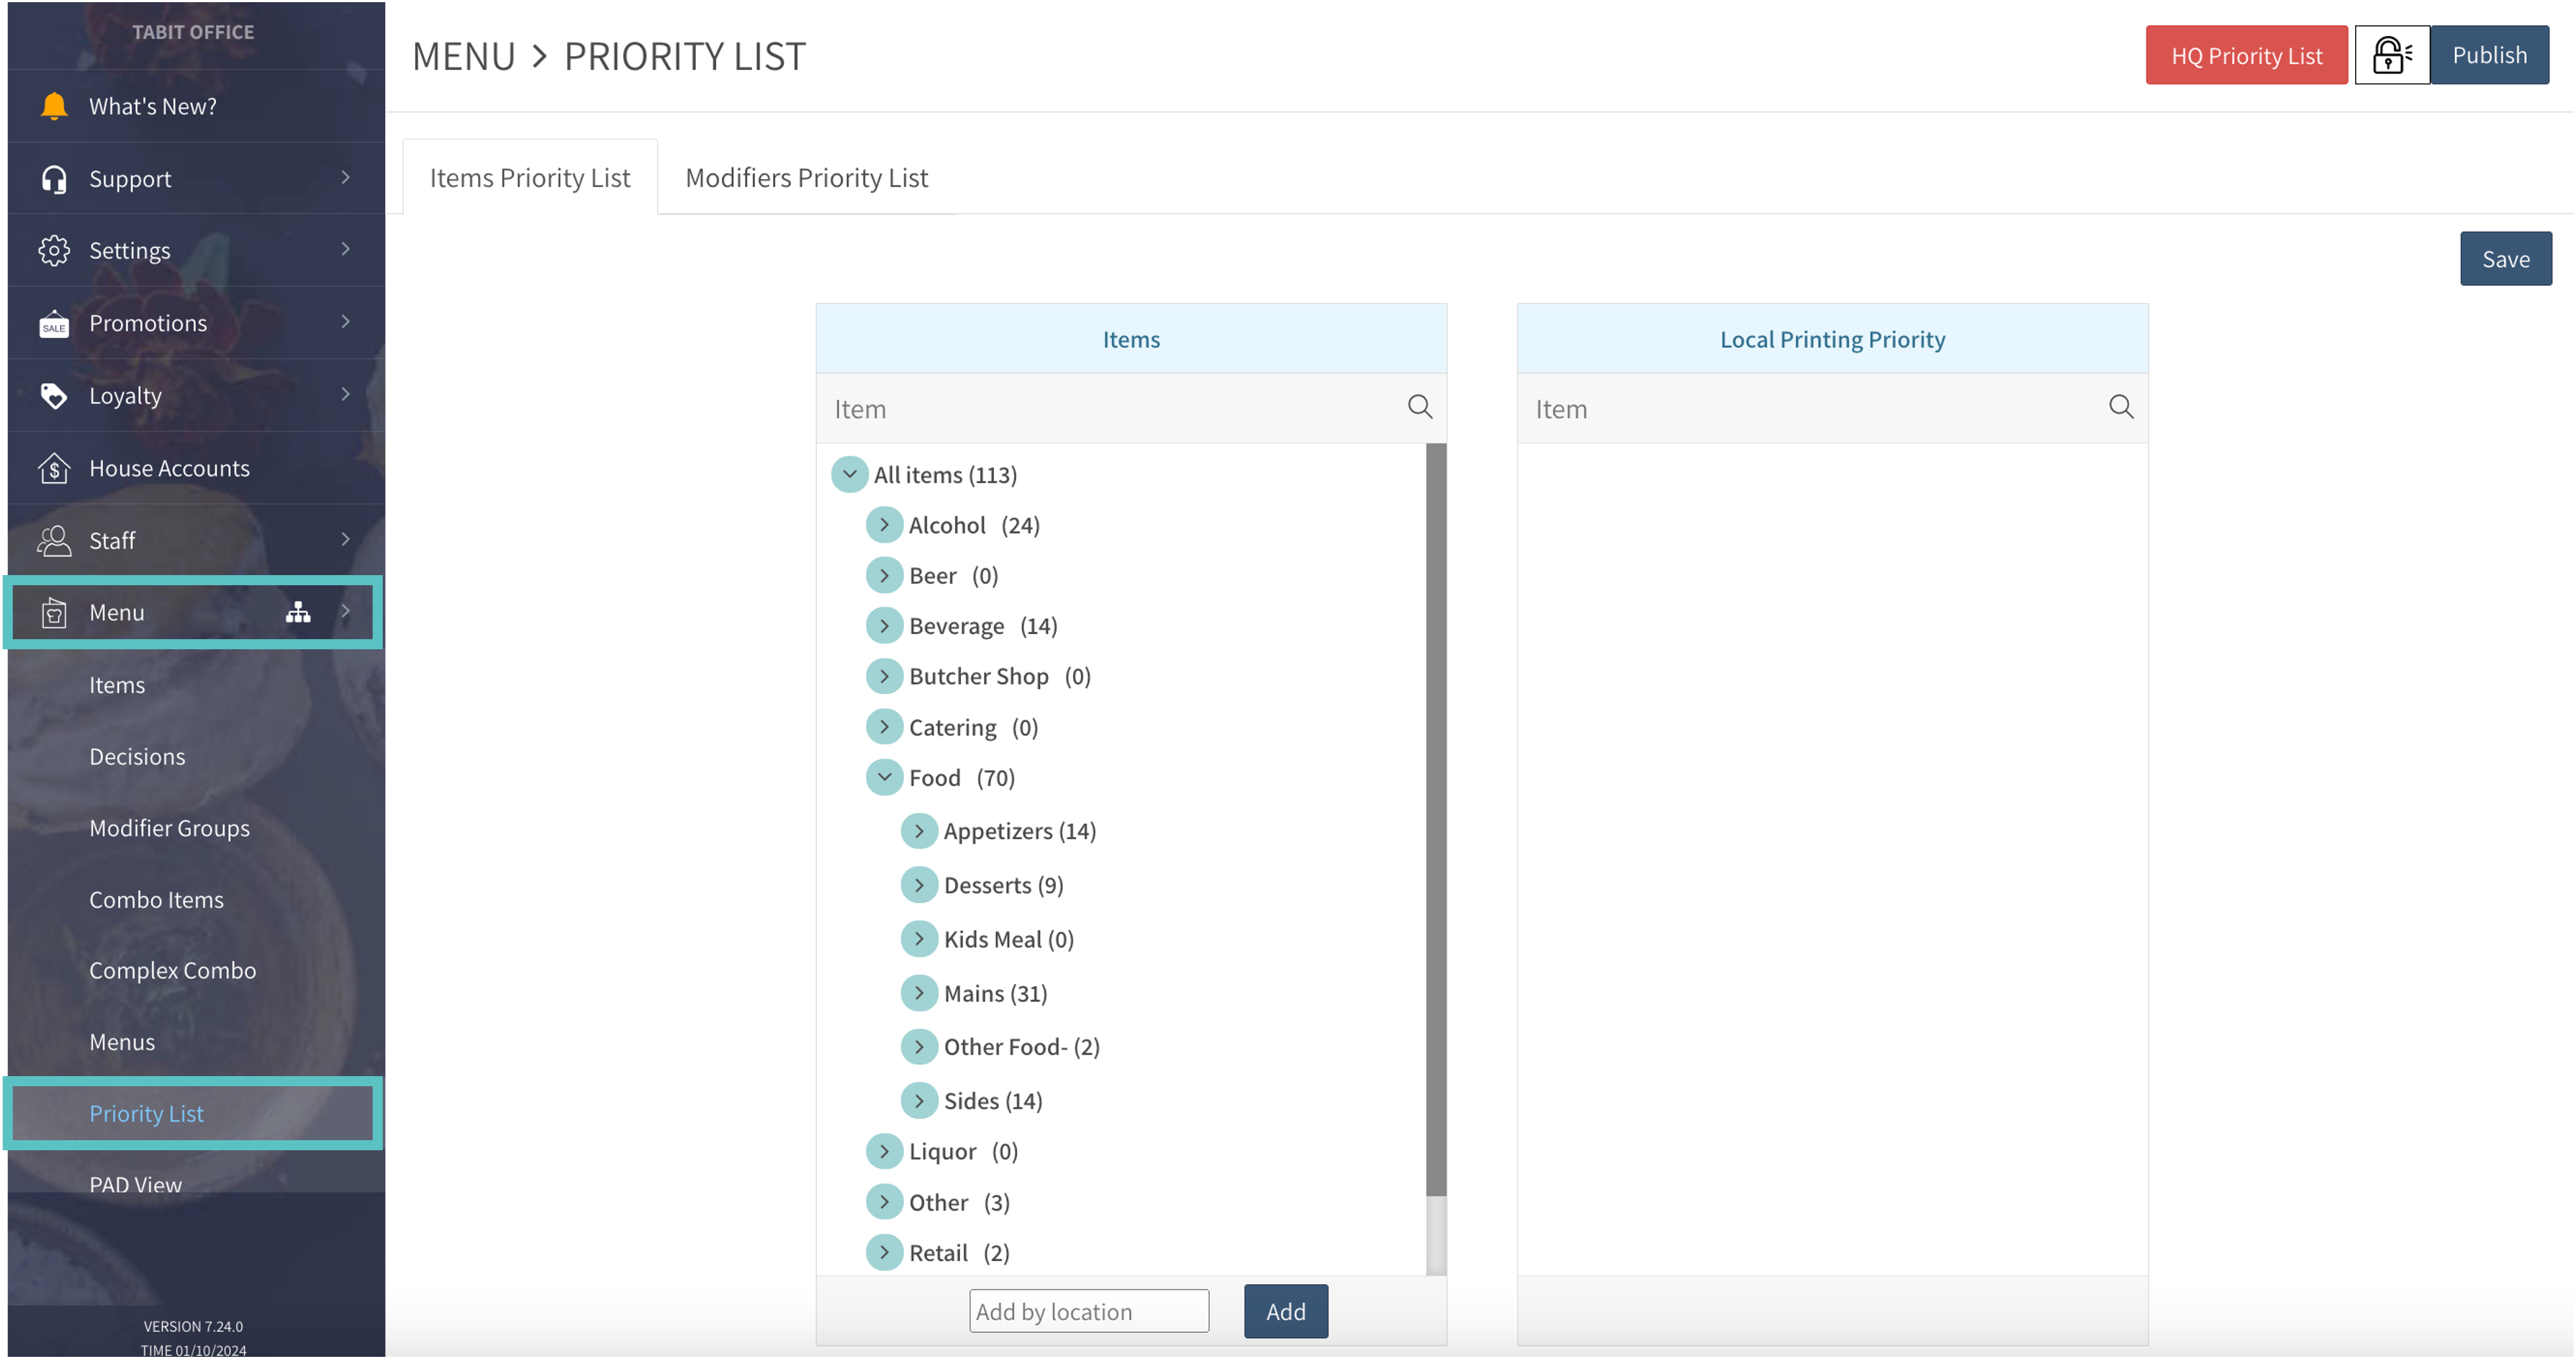Screen dimensions: 2576x1359
Task: Click the Items tree vertical scrollbar
Action: click(1435, 820)
